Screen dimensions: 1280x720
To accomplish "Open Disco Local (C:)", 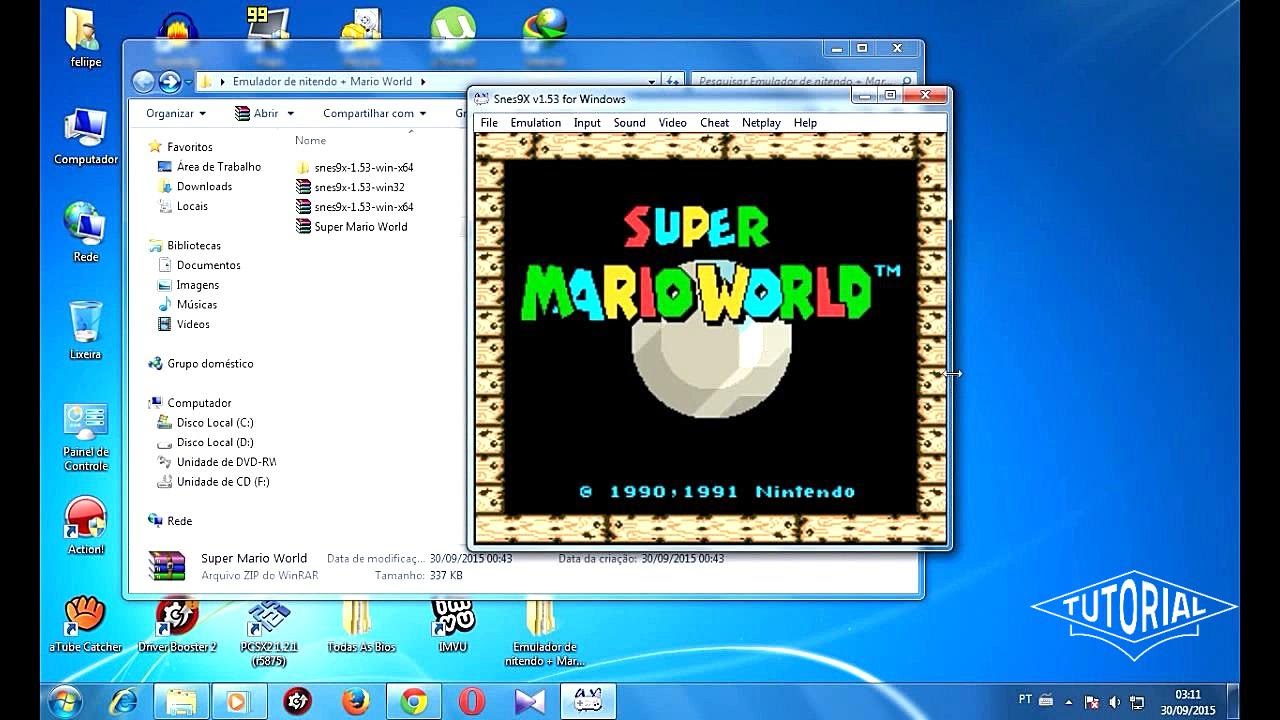I will (206, 423).
